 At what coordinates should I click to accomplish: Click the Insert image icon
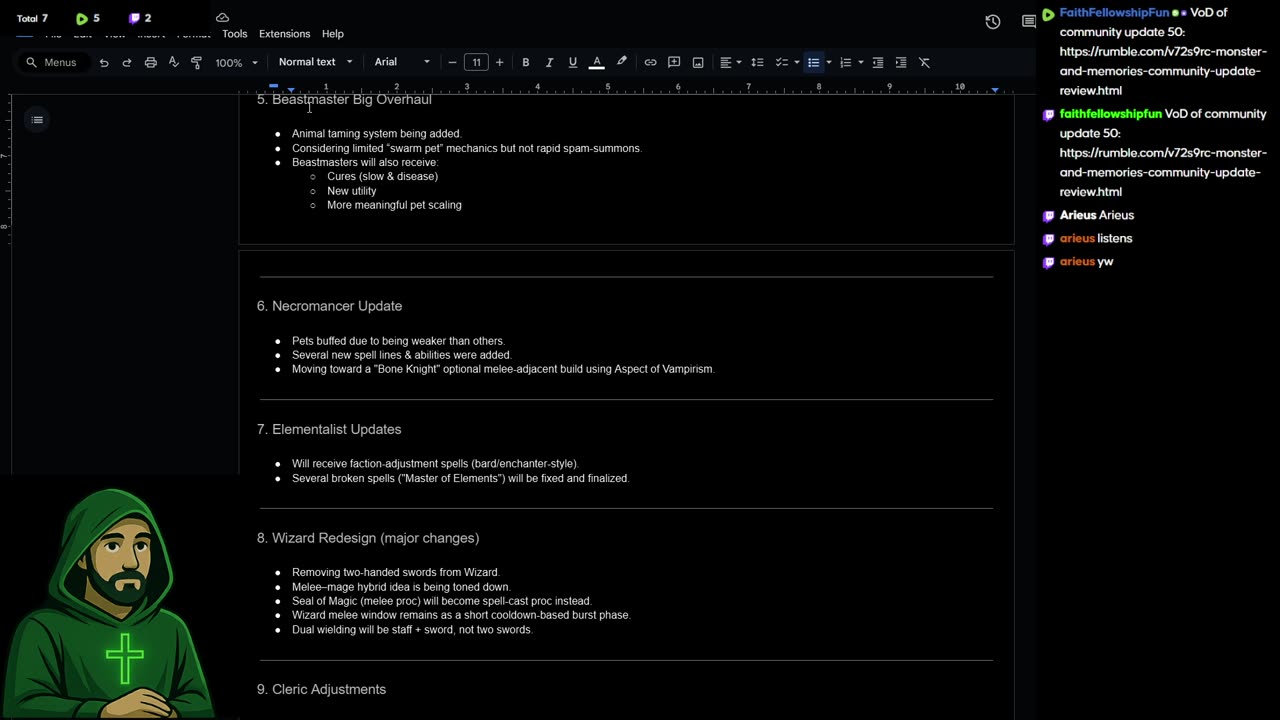point(698,62)
